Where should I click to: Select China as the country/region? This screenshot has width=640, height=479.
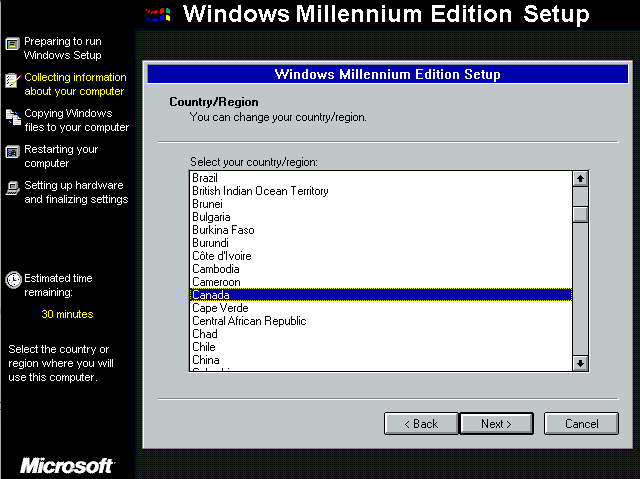206,360
